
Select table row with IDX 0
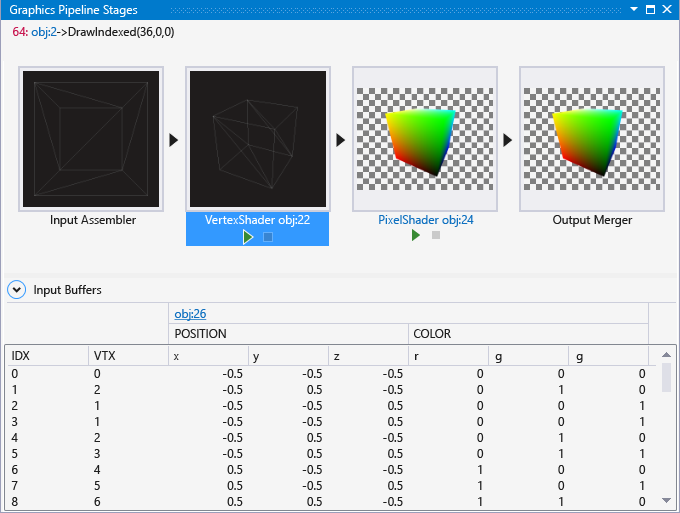pos(331,374)
